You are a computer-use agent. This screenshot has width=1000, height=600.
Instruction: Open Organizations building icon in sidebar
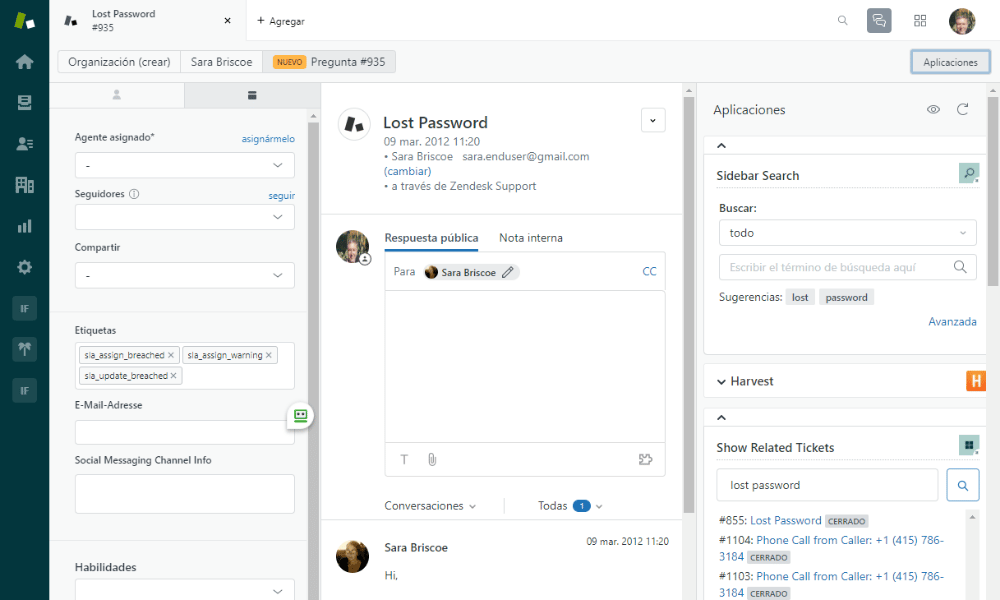(x=24, y=185)
